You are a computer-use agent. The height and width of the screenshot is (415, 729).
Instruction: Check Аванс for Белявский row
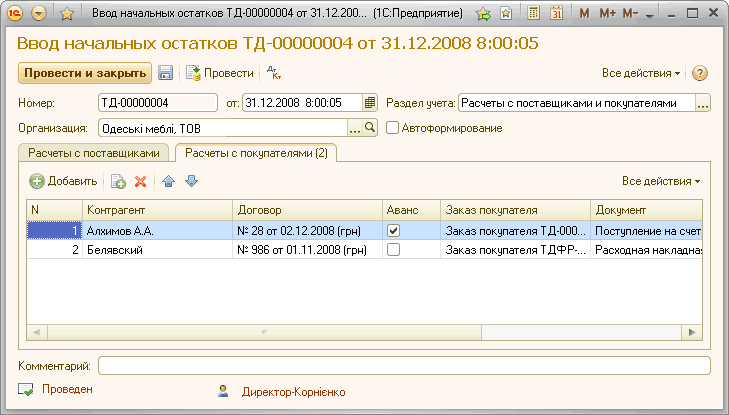click(394, 250)
